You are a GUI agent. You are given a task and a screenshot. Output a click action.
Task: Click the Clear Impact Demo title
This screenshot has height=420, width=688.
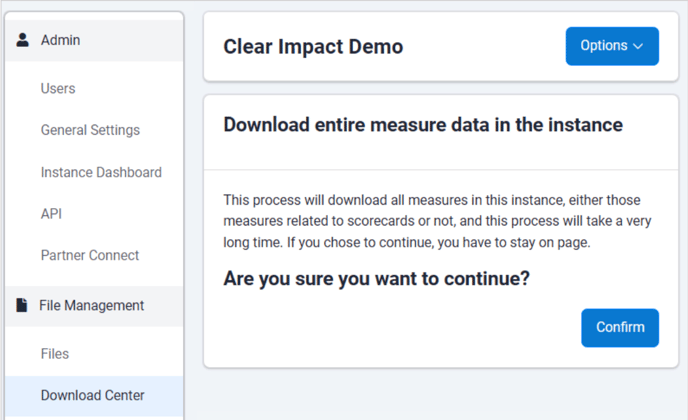coord(313,46)
